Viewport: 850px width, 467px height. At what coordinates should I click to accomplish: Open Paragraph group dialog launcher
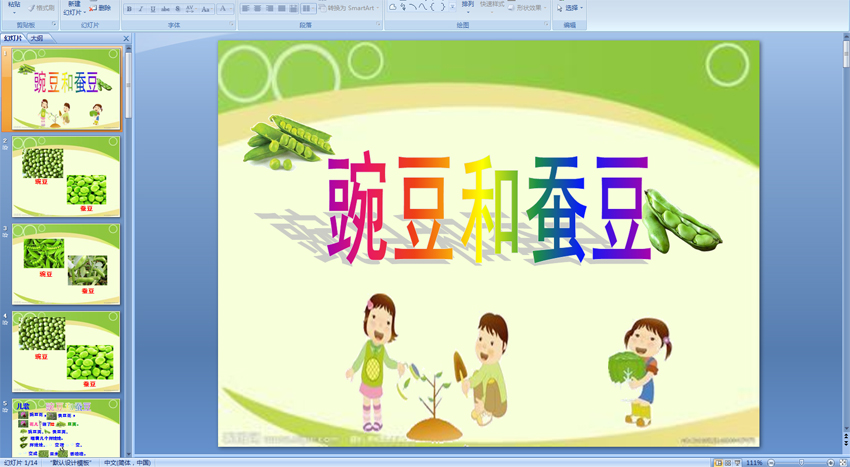point(378,24)
